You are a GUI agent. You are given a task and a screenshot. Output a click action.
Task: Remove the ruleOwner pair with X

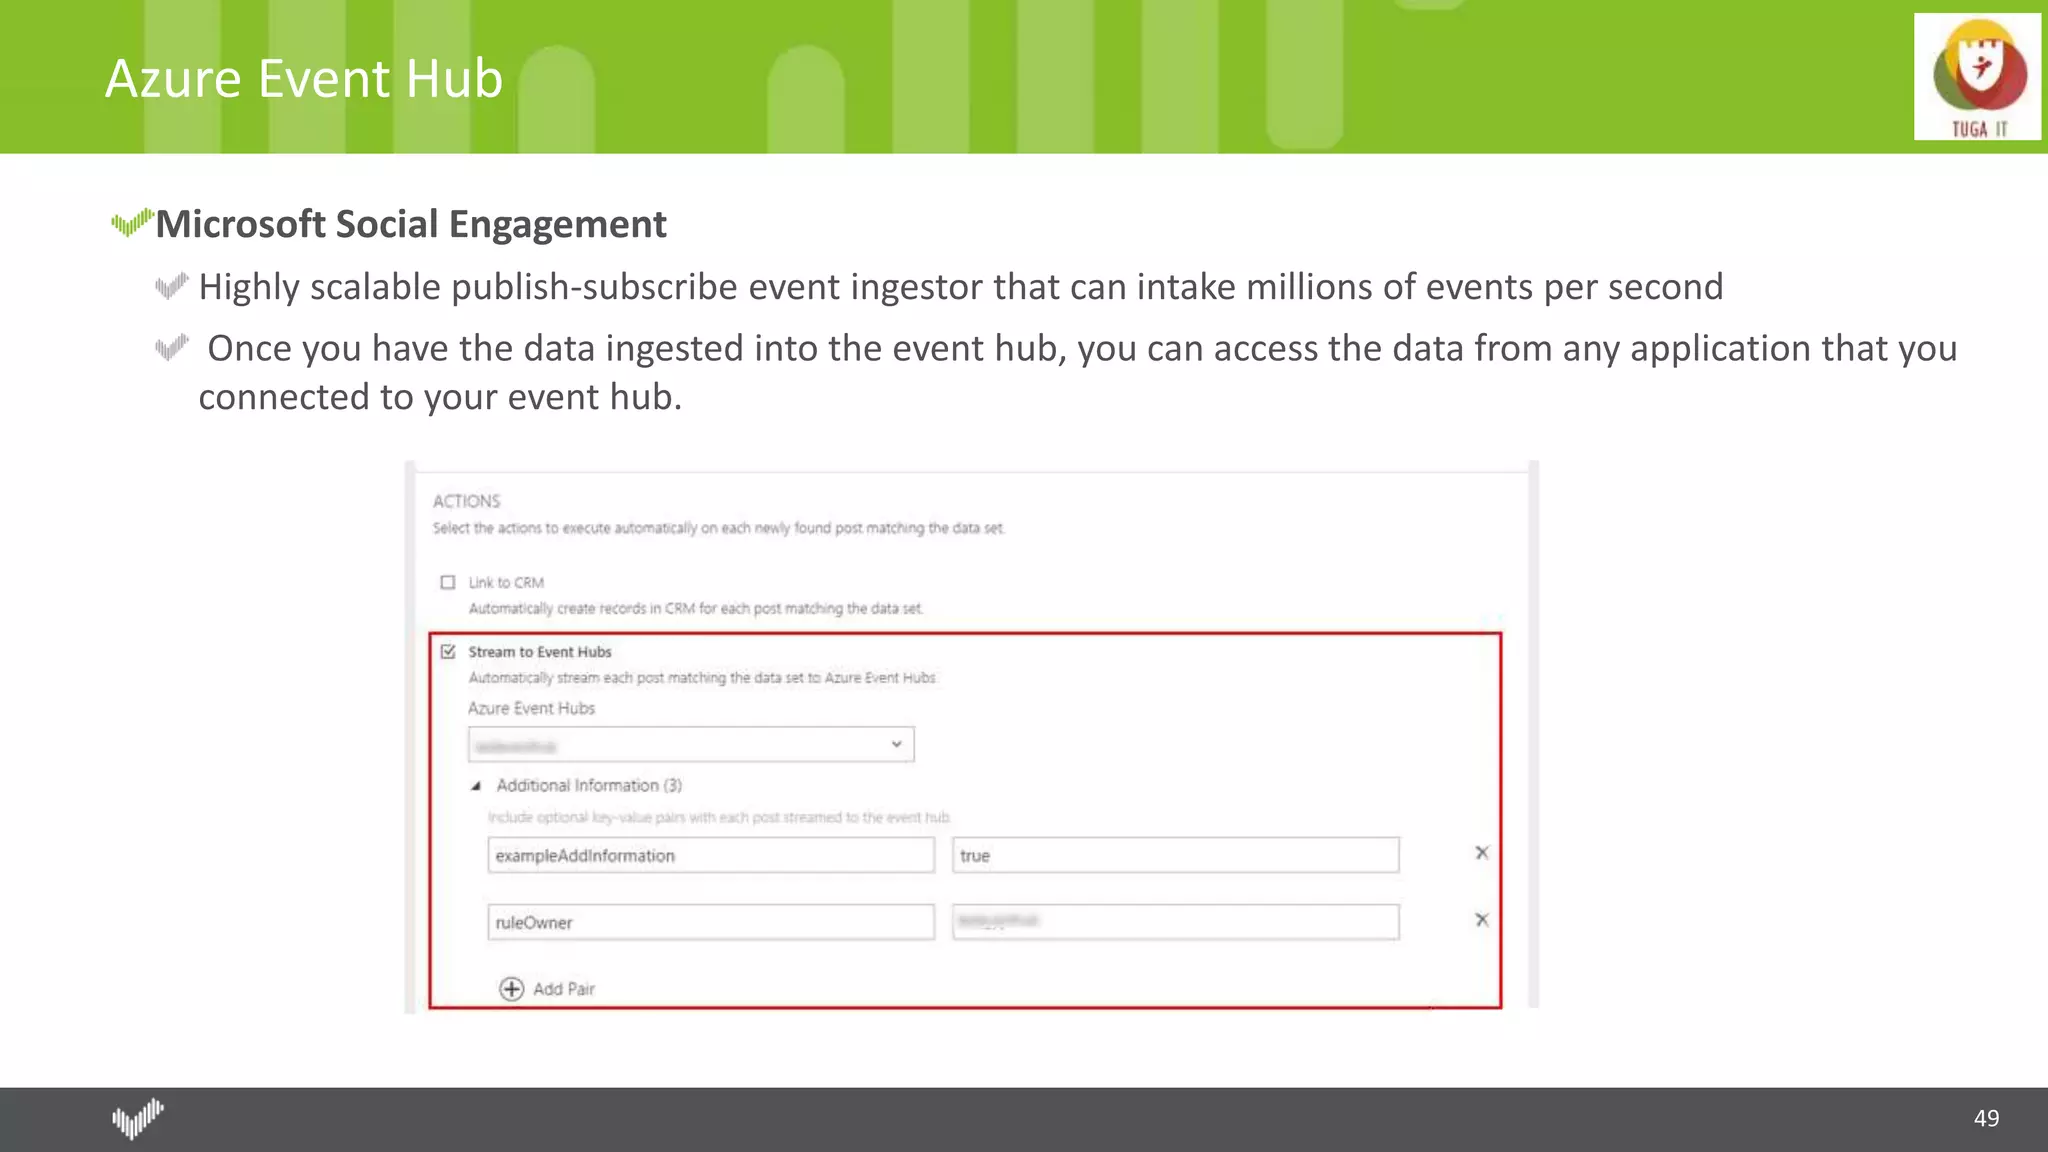coord(1482,920)
